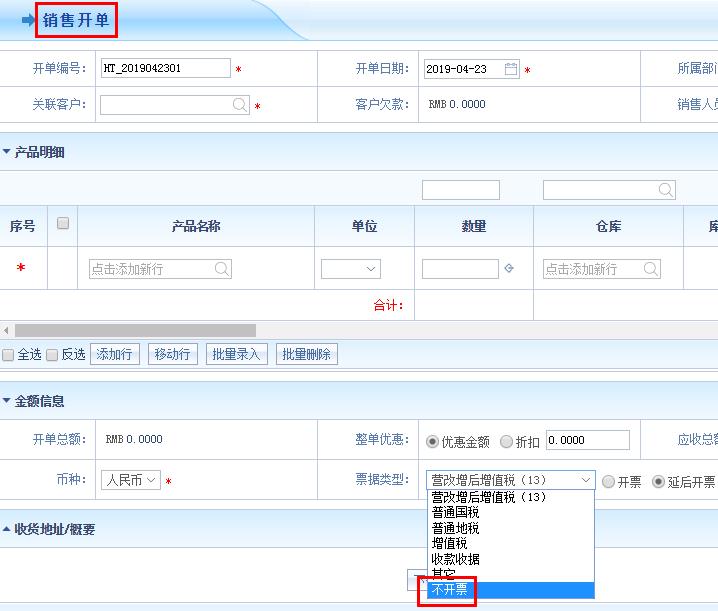Select 营改增后增值税（13）from the list
This screenshot has width=718, height=611.
tap(511, 497)
